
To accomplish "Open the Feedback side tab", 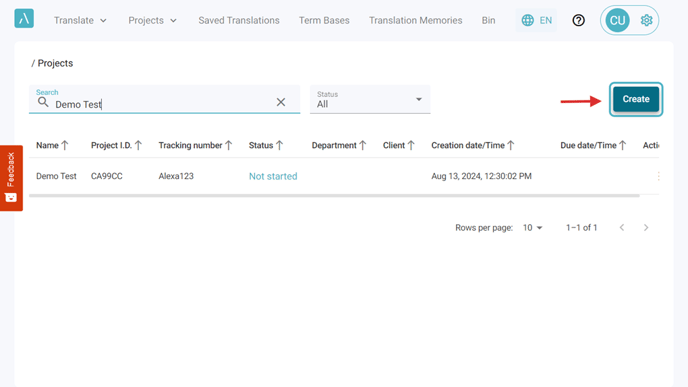I will click(11, 178).
